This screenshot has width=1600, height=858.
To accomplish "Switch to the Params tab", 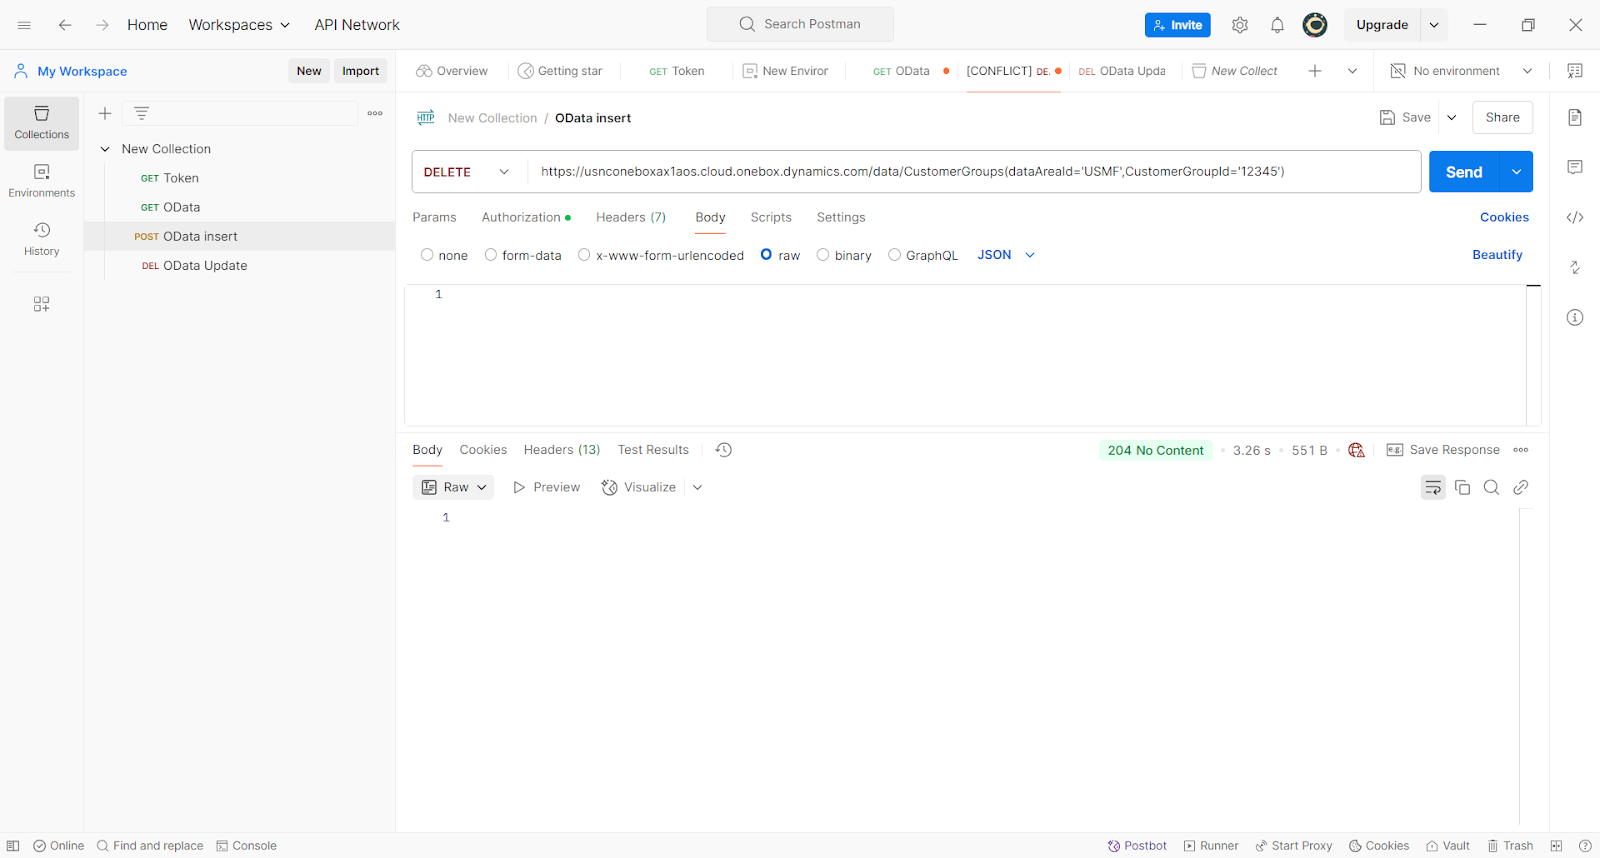I will coord(434,217).
